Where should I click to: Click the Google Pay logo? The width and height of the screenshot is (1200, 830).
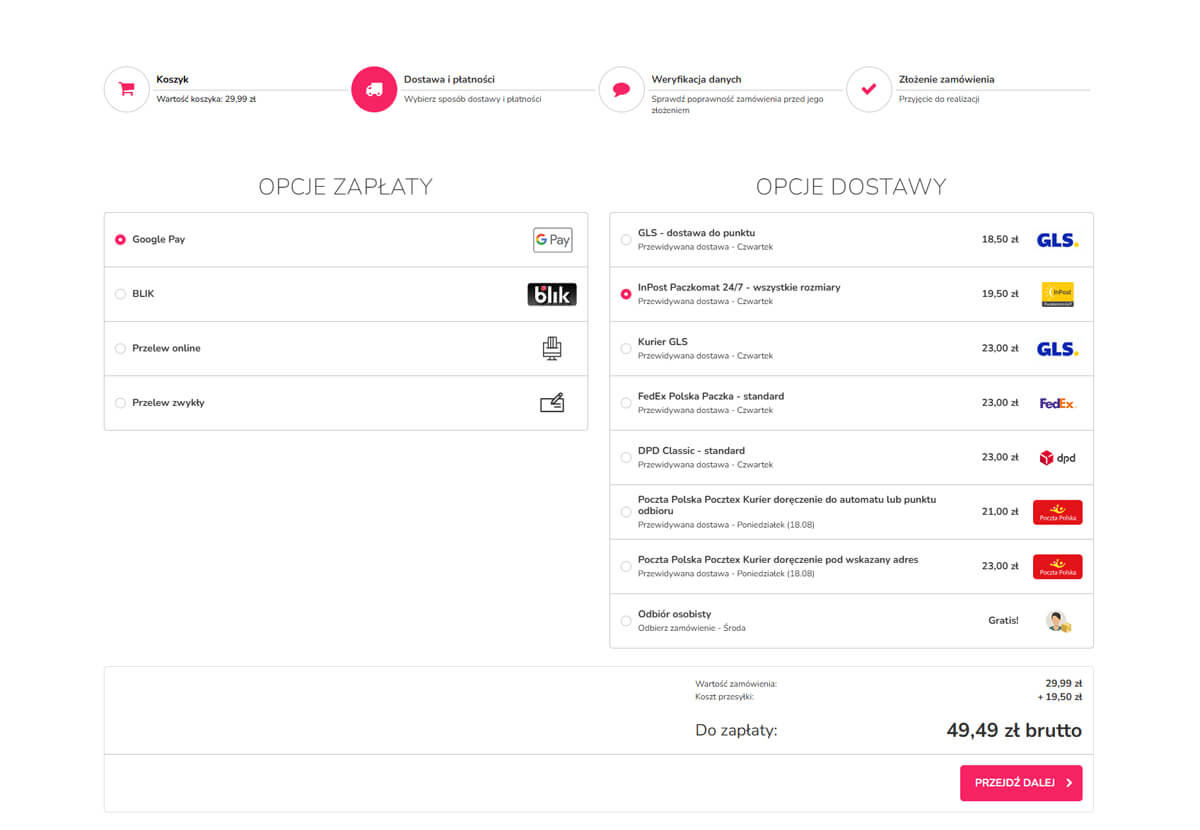point(552,240)
